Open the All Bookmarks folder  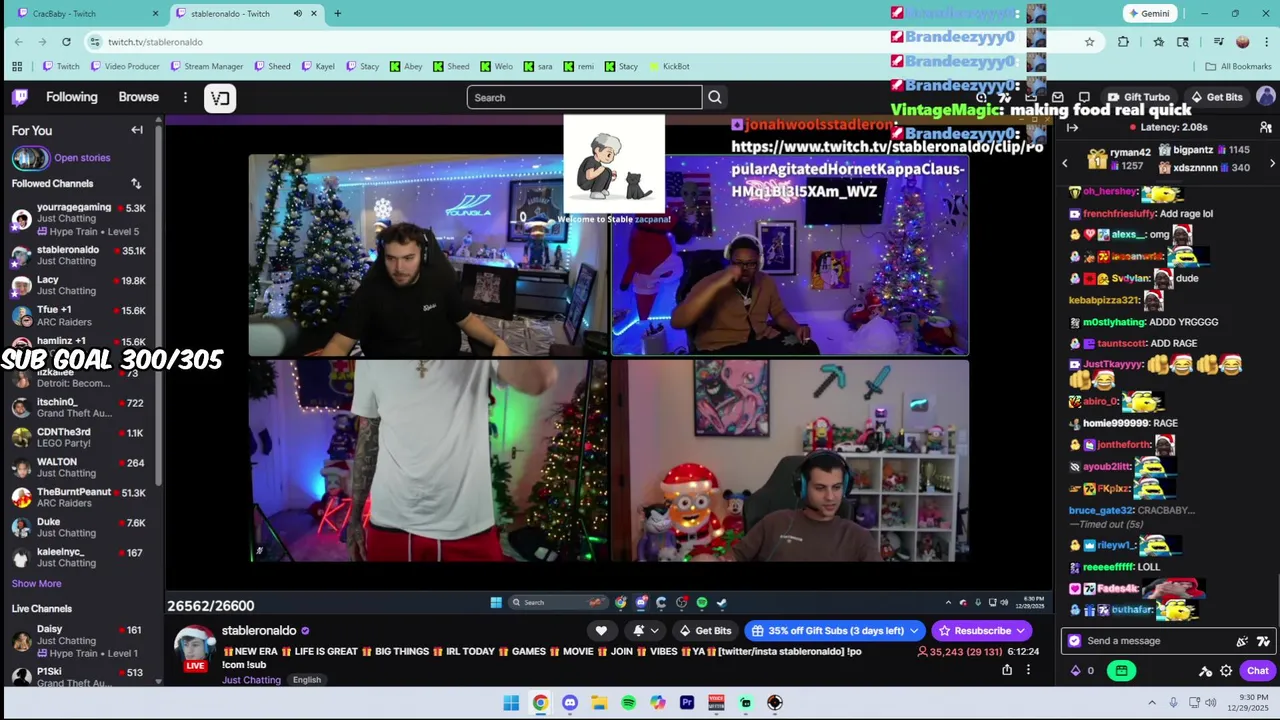[1238, 67]
